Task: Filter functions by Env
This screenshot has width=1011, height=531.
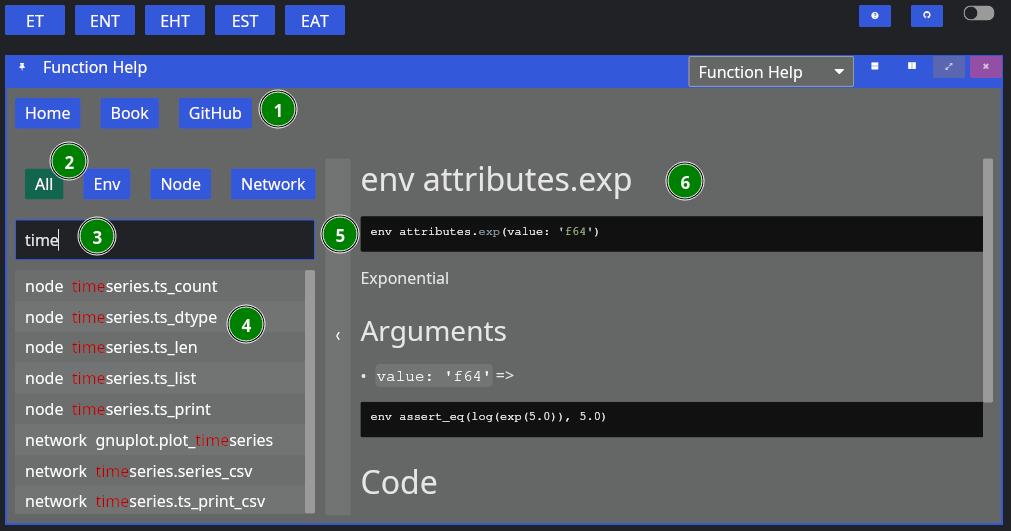Action: coord(107,184)
